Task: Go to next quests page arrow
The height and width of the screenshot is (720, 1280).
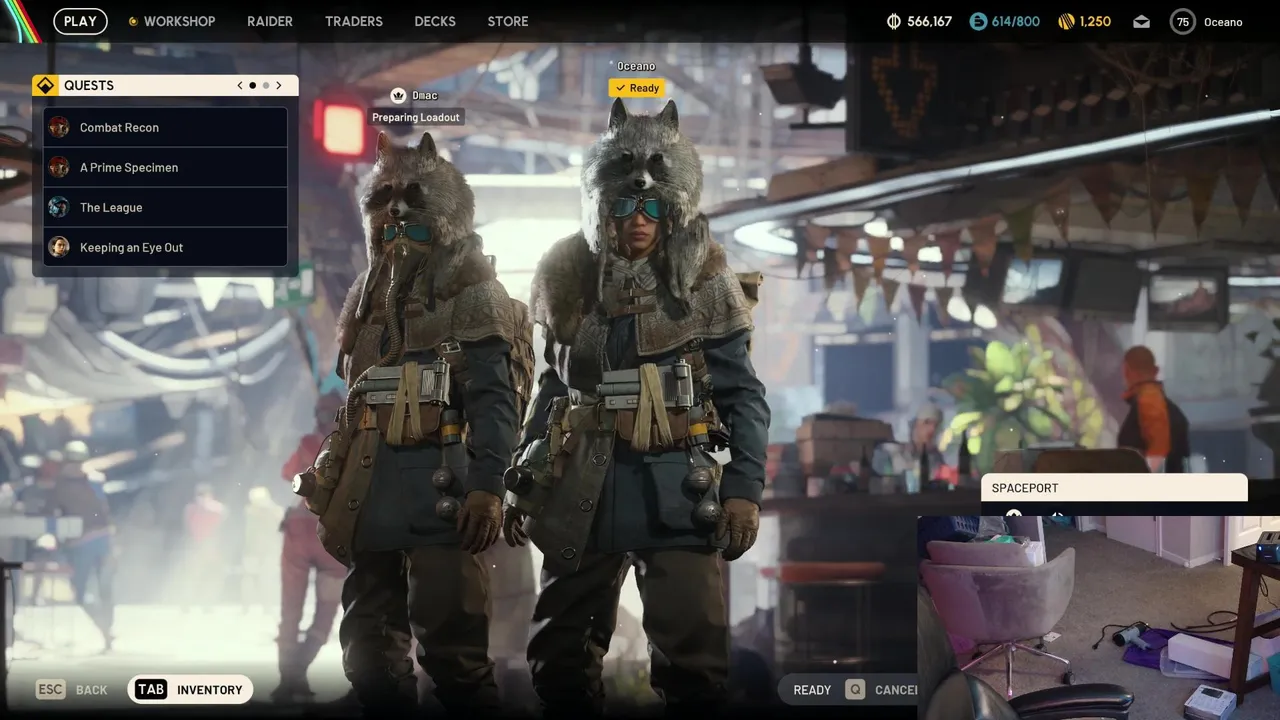Action: click(279, 85)
